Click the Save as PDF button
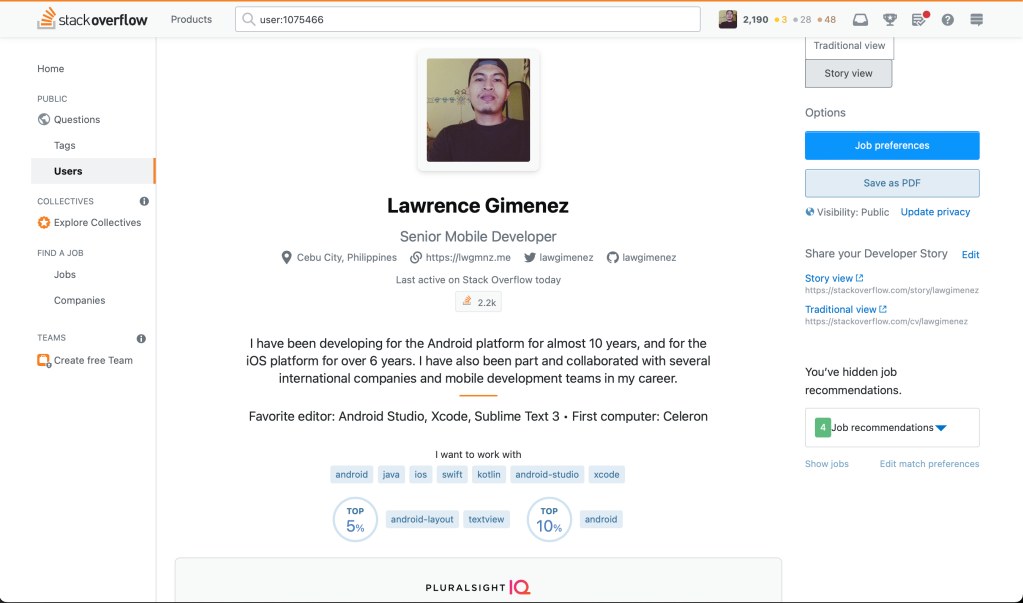The image size is (1023, 603). point(891,183)
